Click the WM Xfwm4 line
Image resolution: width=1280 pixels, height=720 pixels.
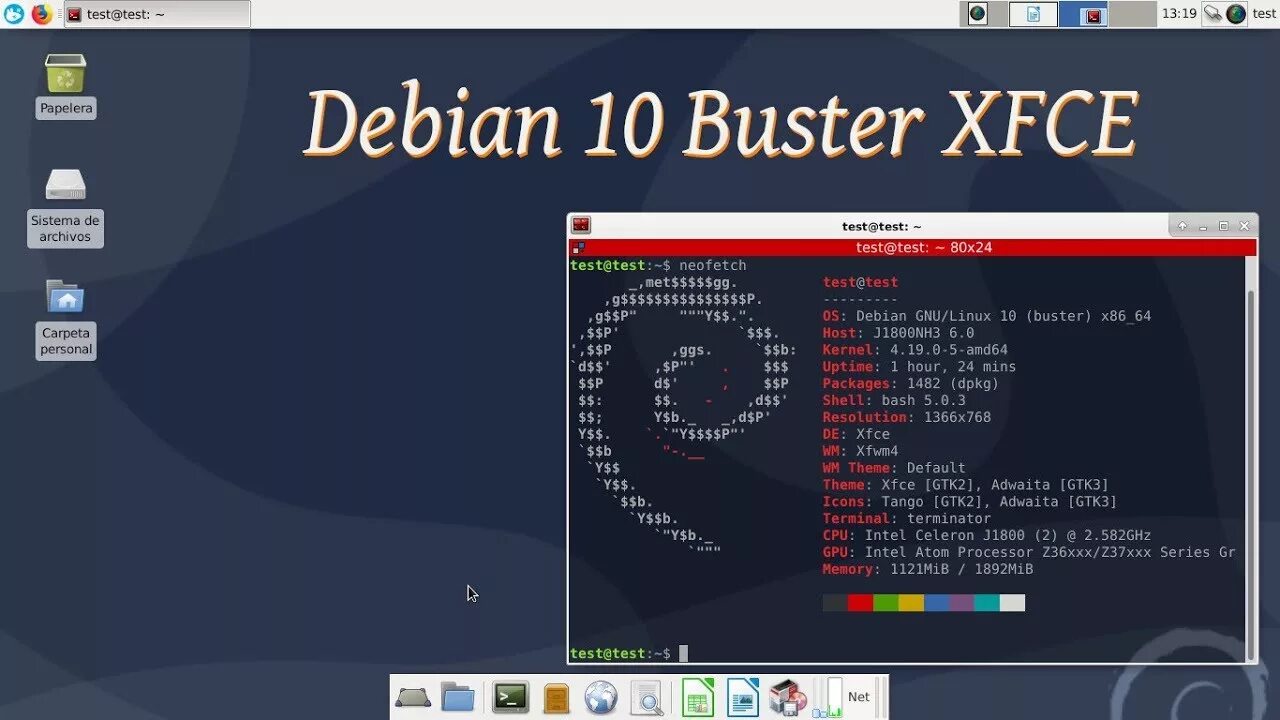point(860,451)
